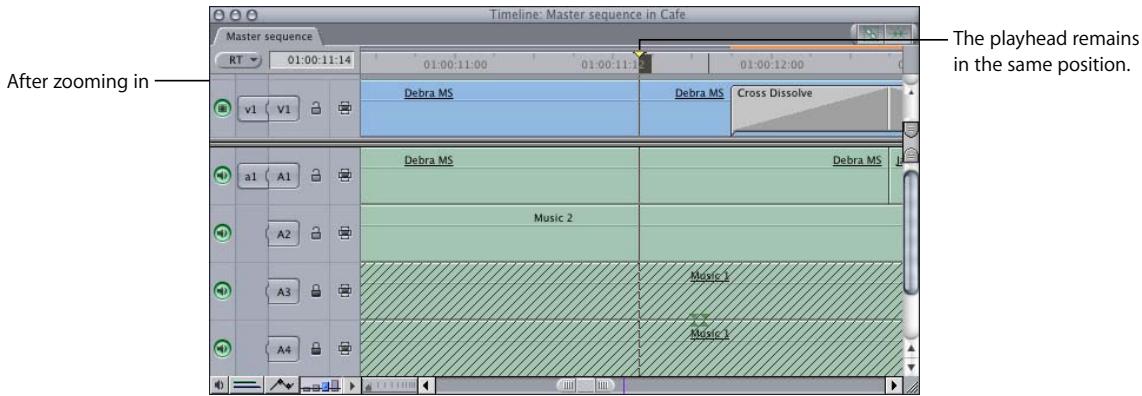This screenshot has height=396, width=1142.
Task: Click the A3 destination control
Action: [284, 291]
